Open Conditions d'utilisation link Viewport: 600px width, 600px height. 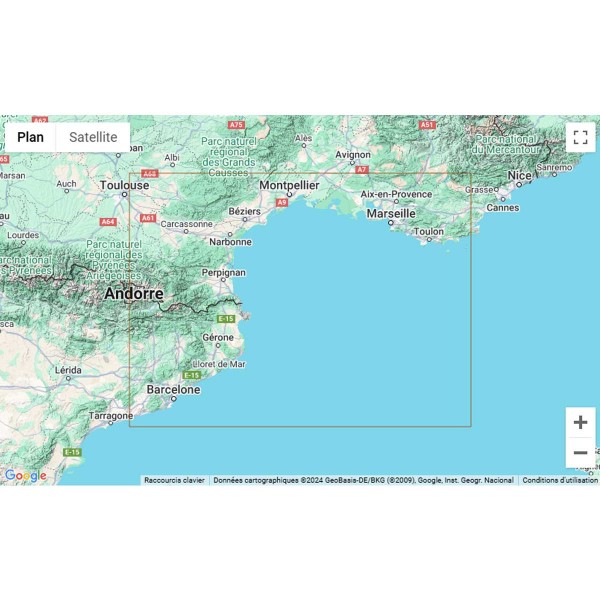coord(559,480)
